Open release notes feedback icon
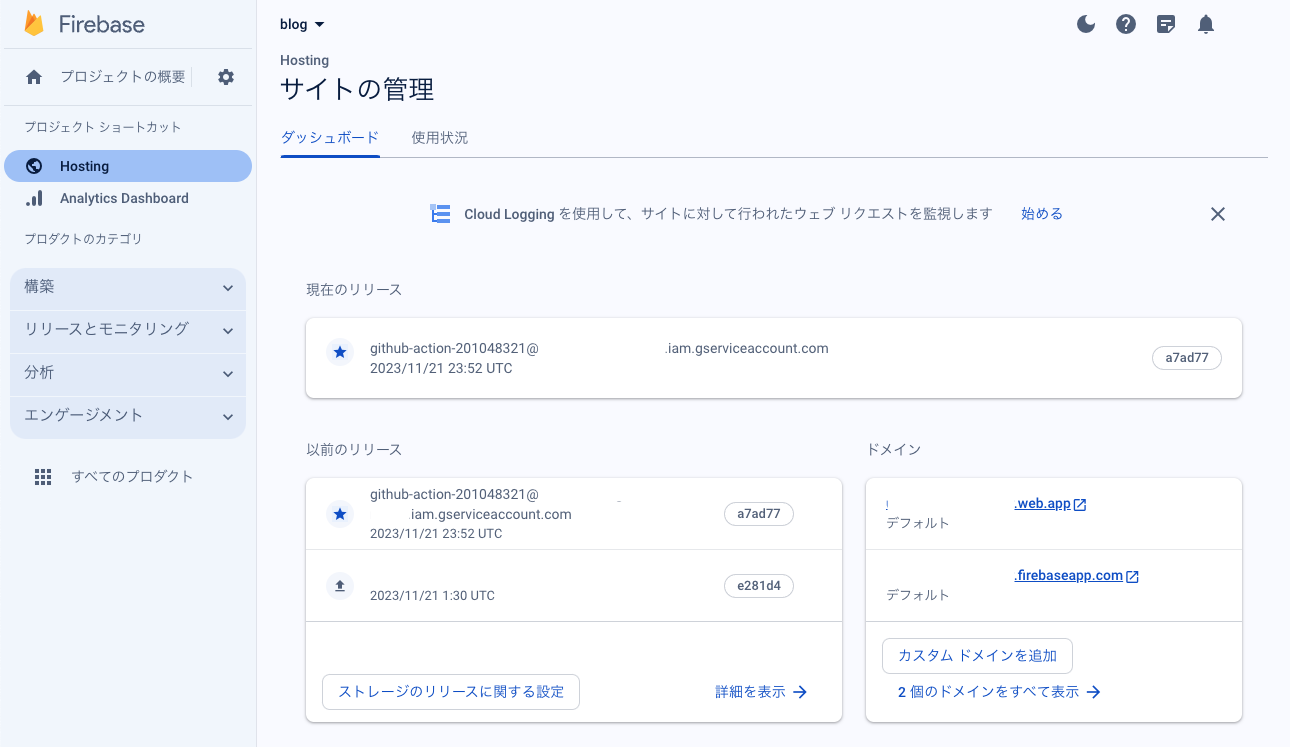Image resolution: width=1290 pixels, height=747 pixels. pos(1166,24)
